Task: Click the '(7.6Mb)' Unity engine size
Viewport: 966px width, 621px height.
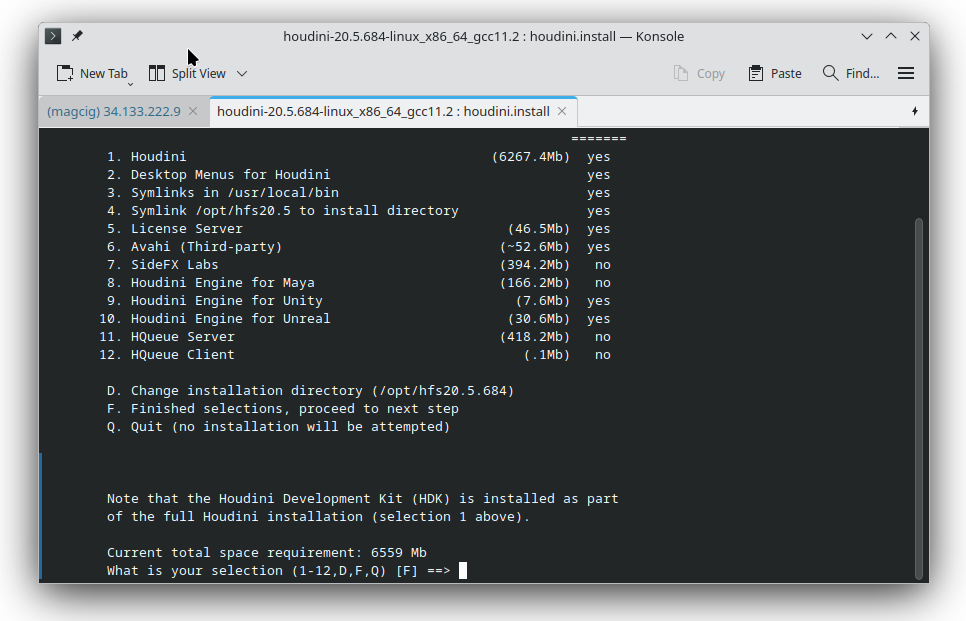Action: click(x=543, y=301)
